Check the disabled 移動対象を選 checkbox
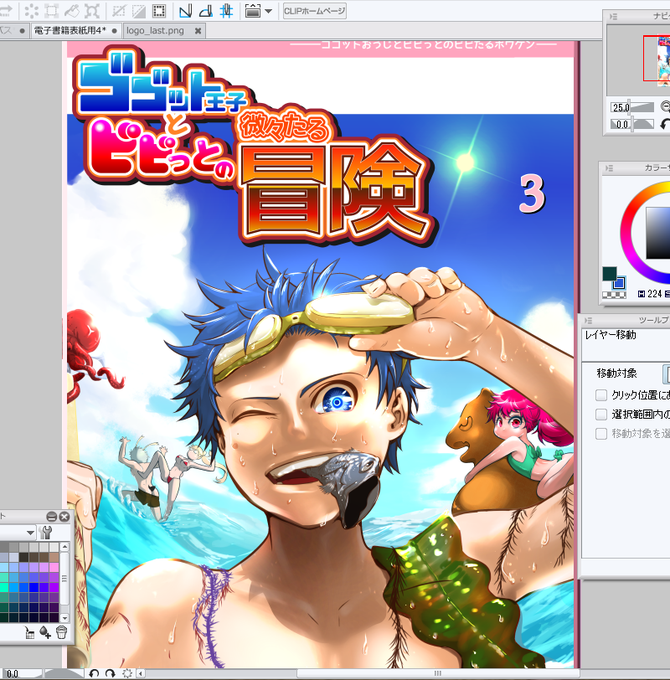 [x=601, y=434]
